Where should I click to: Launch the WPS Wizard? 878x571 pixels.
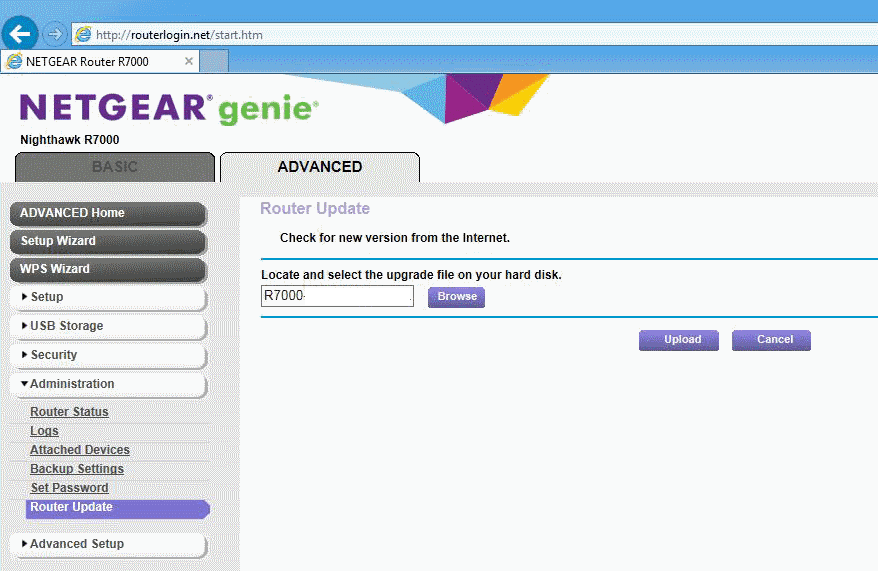pyautogui.click(x=108, y=269)
